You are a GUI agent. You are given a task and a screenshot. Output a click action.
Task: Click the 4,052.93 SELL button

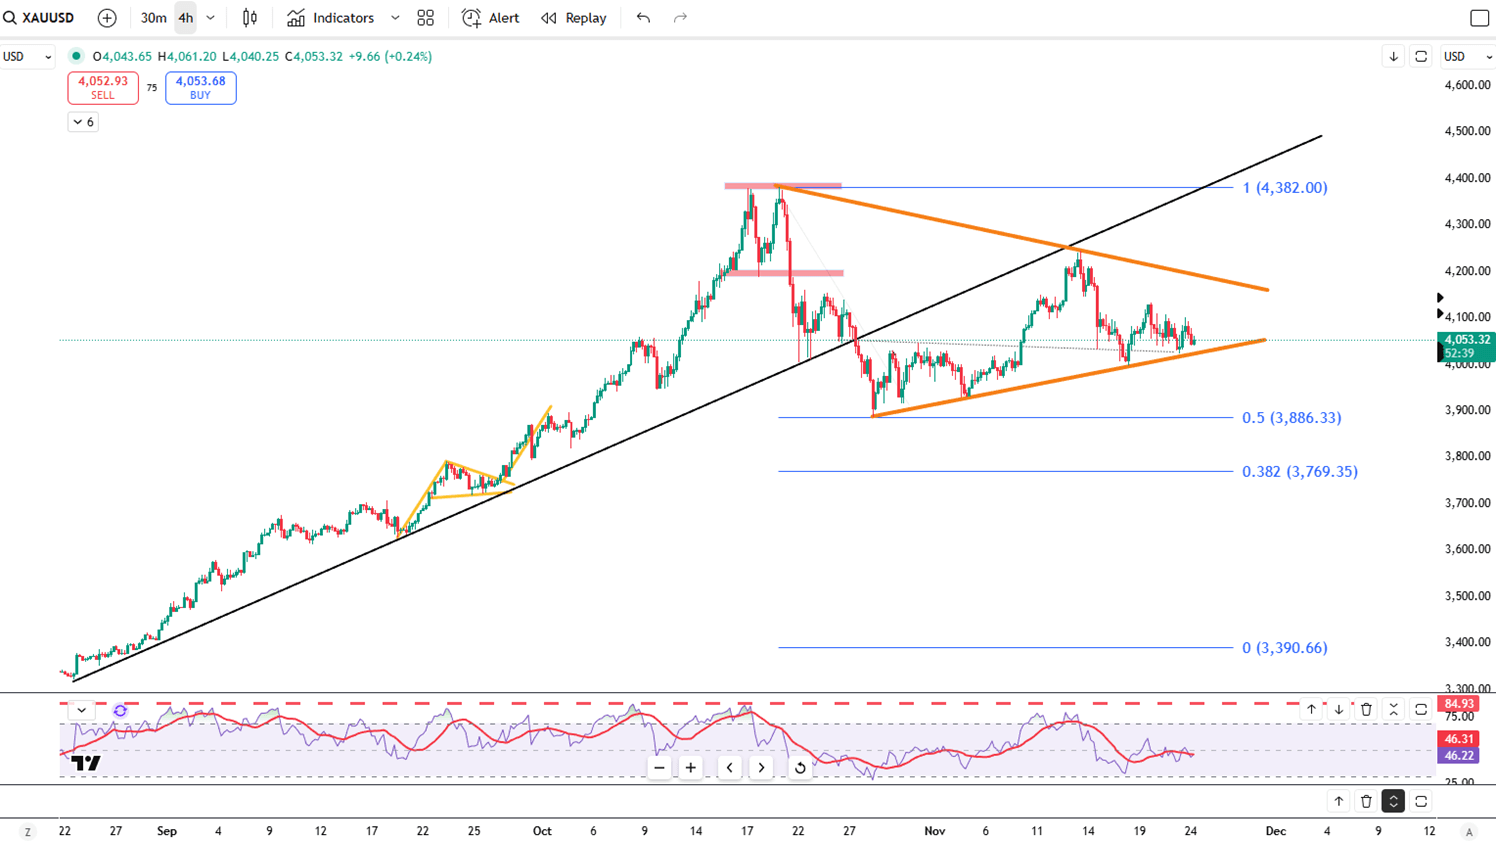coord(103,88)
